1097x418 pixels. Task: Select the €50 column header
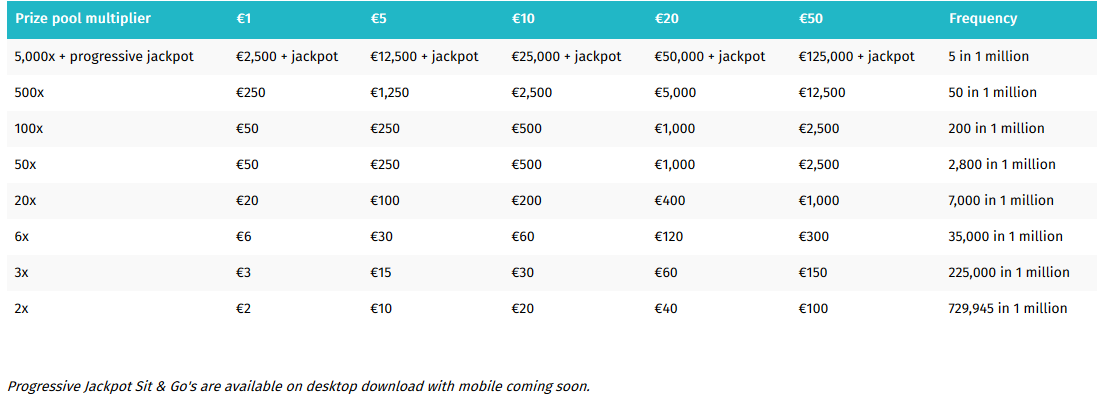coord(811,19)
